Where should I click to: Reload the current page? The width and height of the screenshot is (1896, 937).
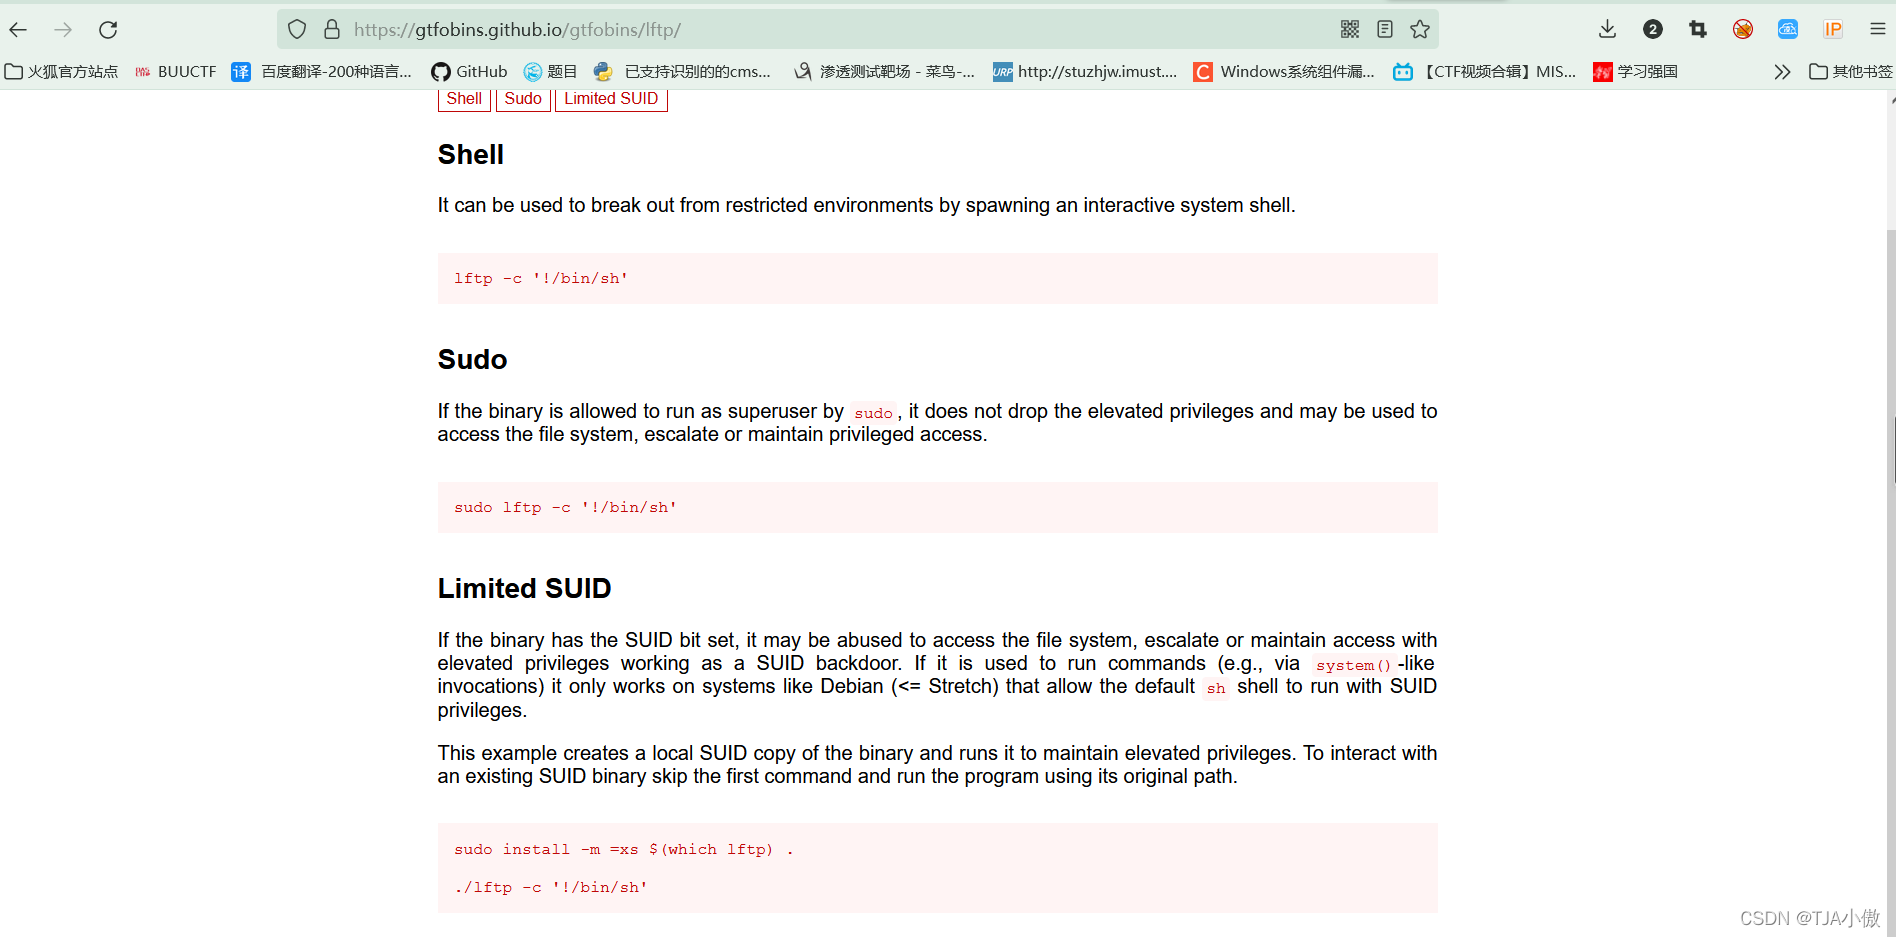point(108,30)
